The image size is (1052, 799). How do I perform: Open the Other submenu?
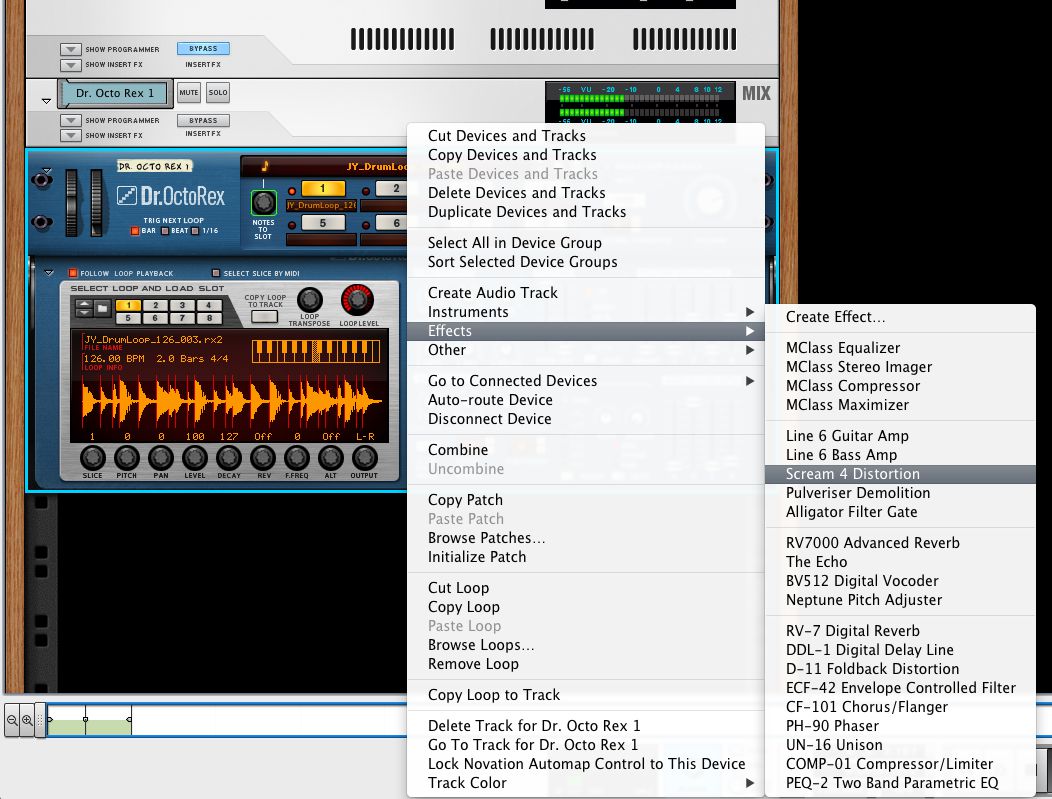point(586,350)
